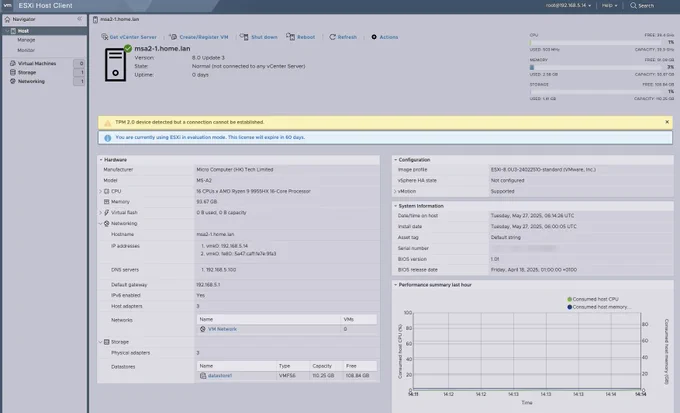Click the Memory icon in Hardware
The height and width of the screenshot is (413, 680).
pyautogui.click(x=106, y=202)
